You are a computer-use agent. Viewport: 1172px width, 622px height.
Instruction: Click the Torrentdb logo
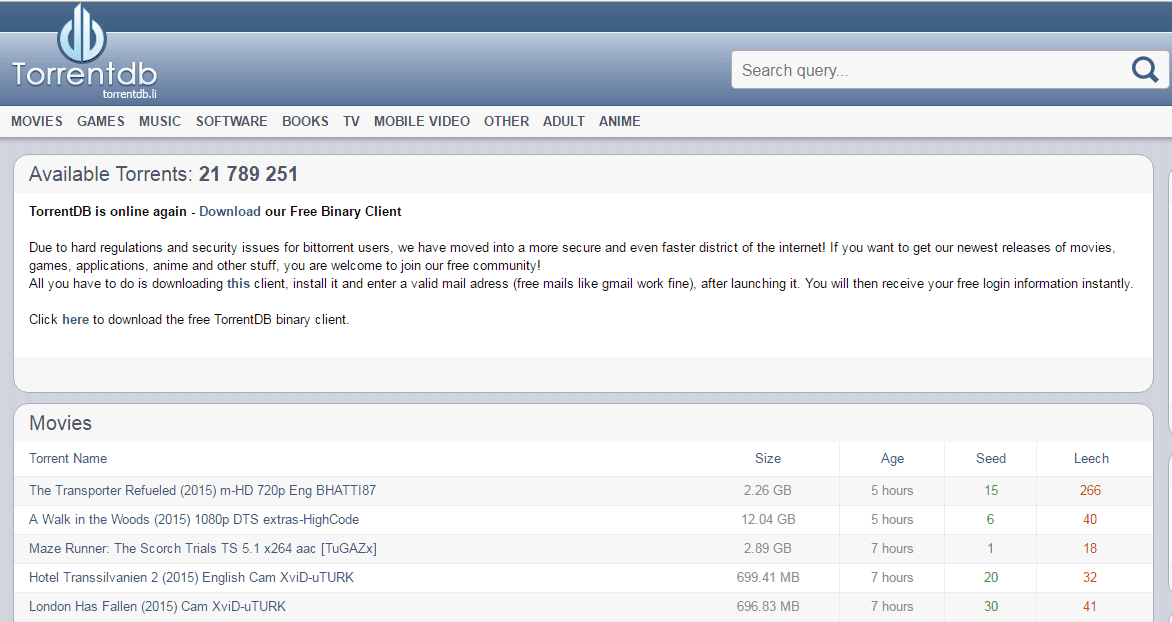(x=84, y=51)
